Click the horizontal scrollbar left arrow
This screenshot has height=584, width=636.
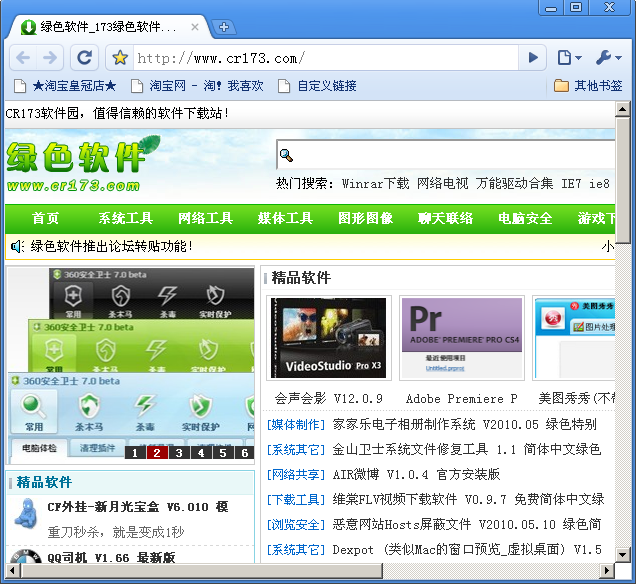pos(12,571)
